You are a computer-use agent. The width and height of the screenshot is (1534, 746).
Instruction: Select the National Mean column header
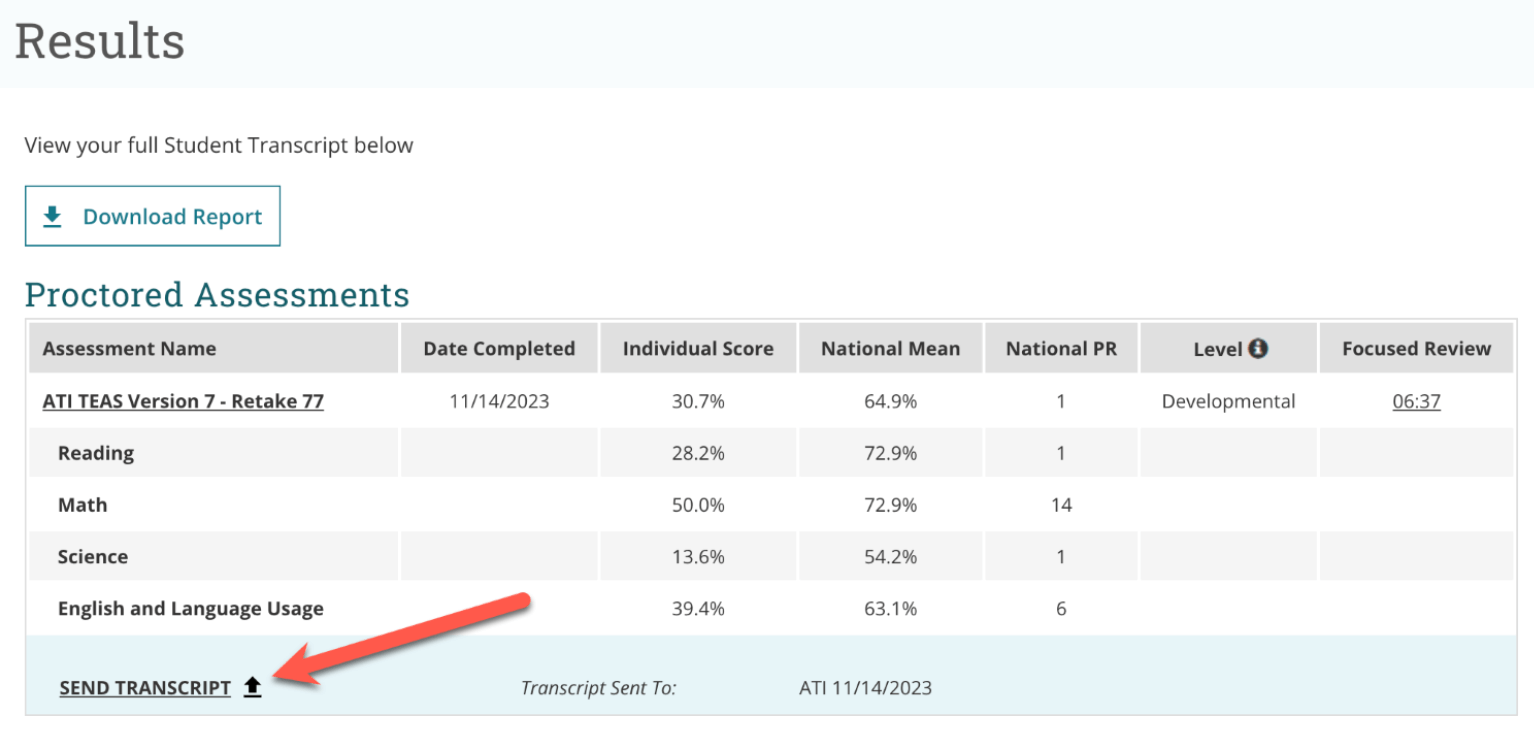[x=890, y=348]
